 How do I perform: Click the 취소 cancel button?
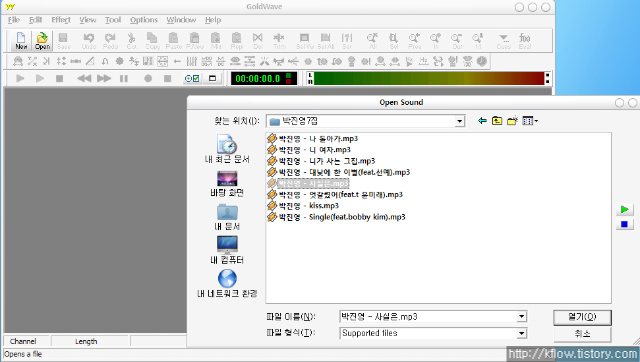point(582,334)
